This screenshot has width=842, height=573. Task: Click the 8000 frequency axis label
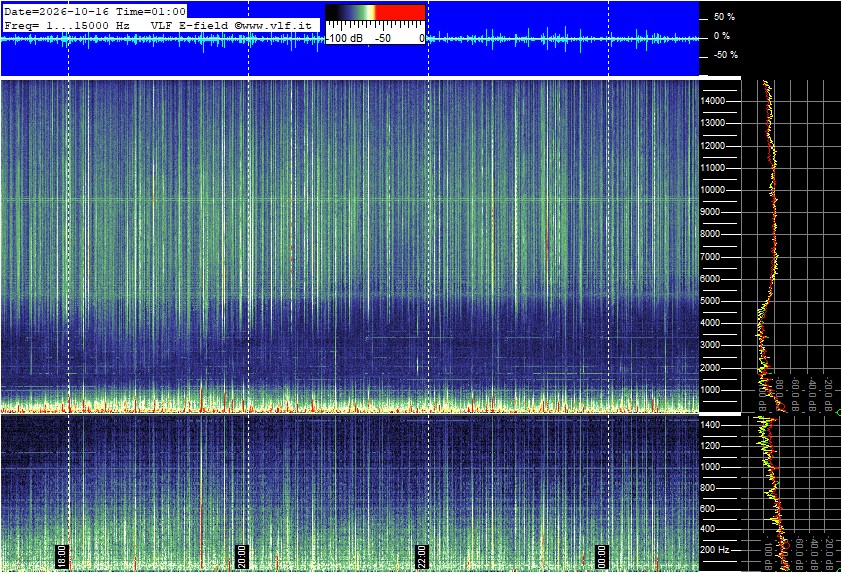710,234
